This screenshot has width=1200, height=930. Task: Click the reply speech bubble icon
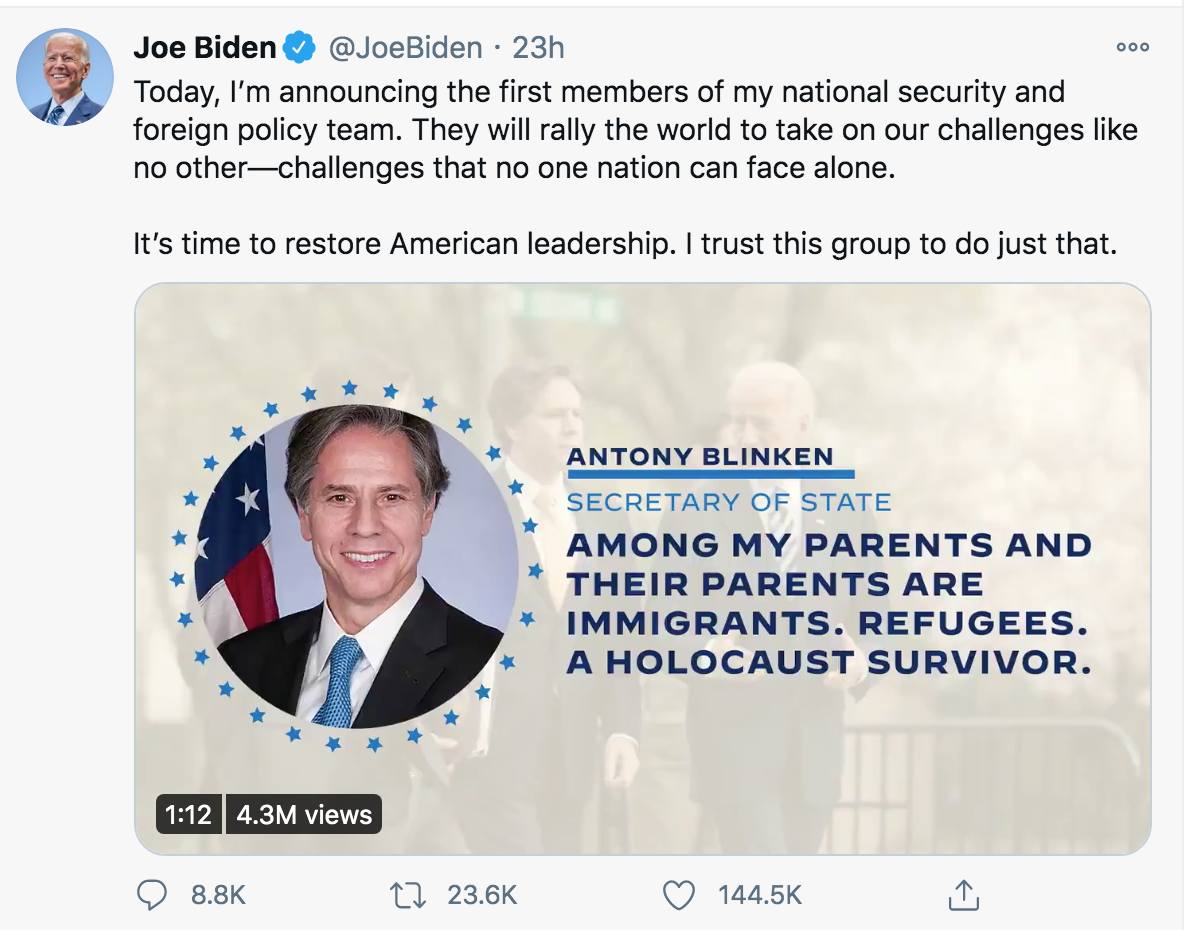click(x=151, y=894)
